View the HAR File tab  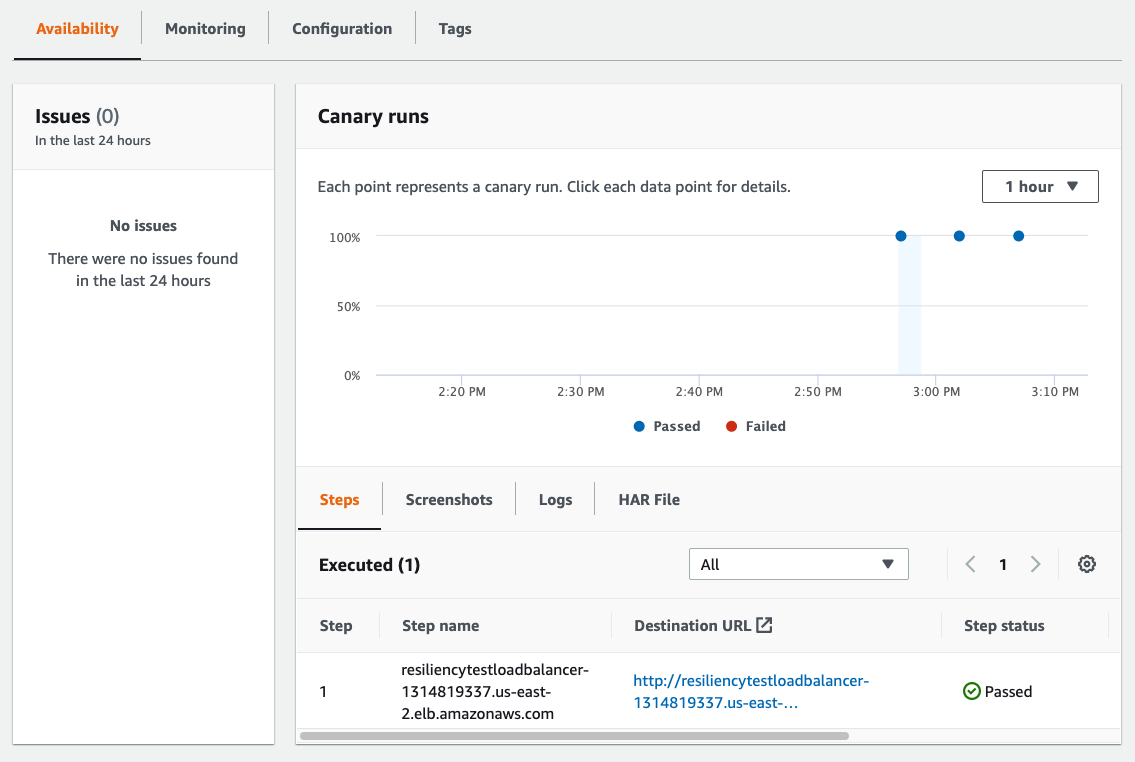[x=649, y=499]
